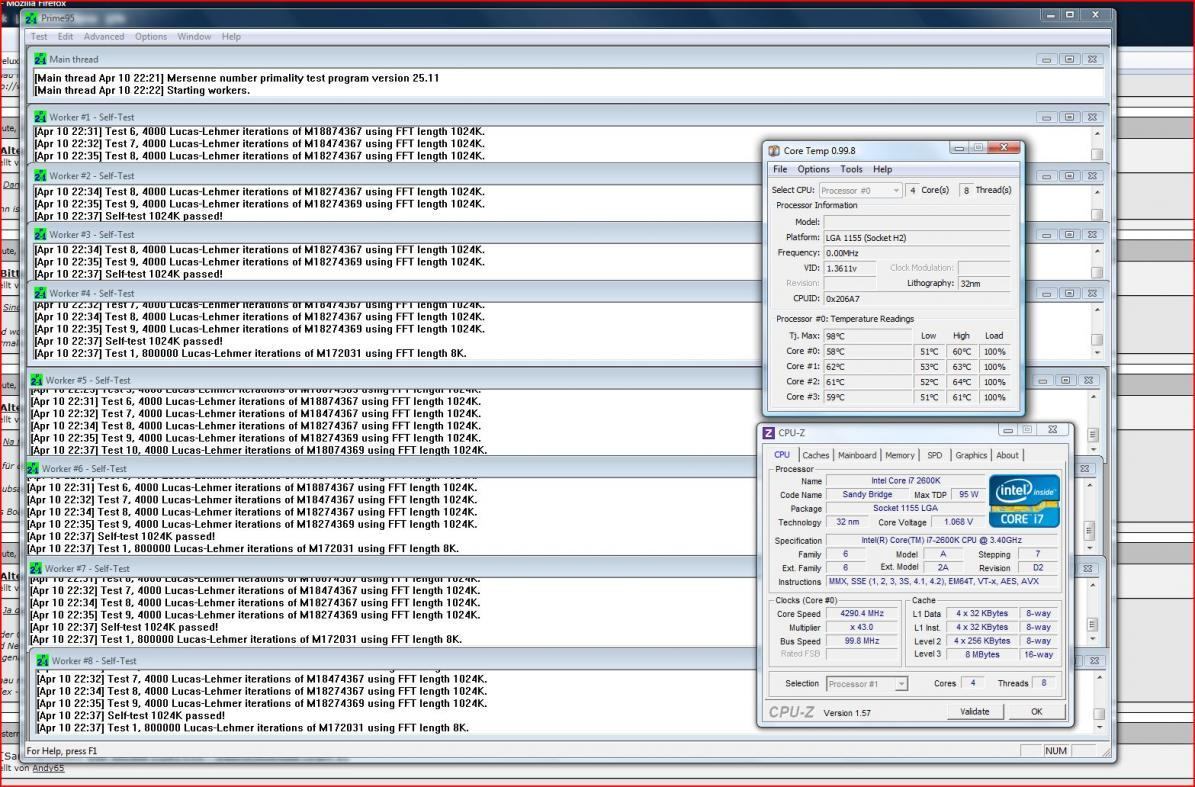Image resolution: width=1195 pixels, height=787 pixels.
Task: Switch to the Mainboard tab in CPU-Z
Action: 857,455
